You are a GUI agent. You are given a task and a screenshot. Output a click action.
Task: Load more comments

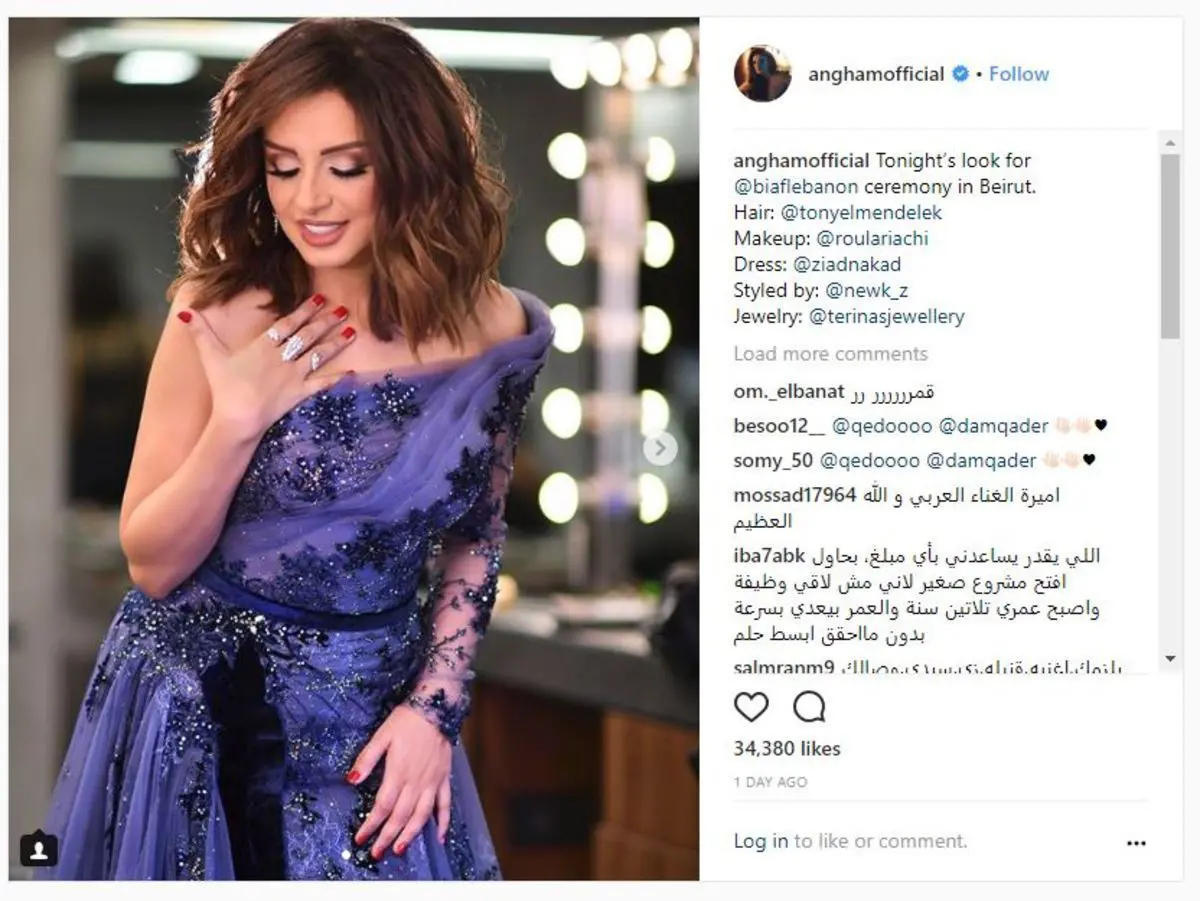tap(831, 354)
